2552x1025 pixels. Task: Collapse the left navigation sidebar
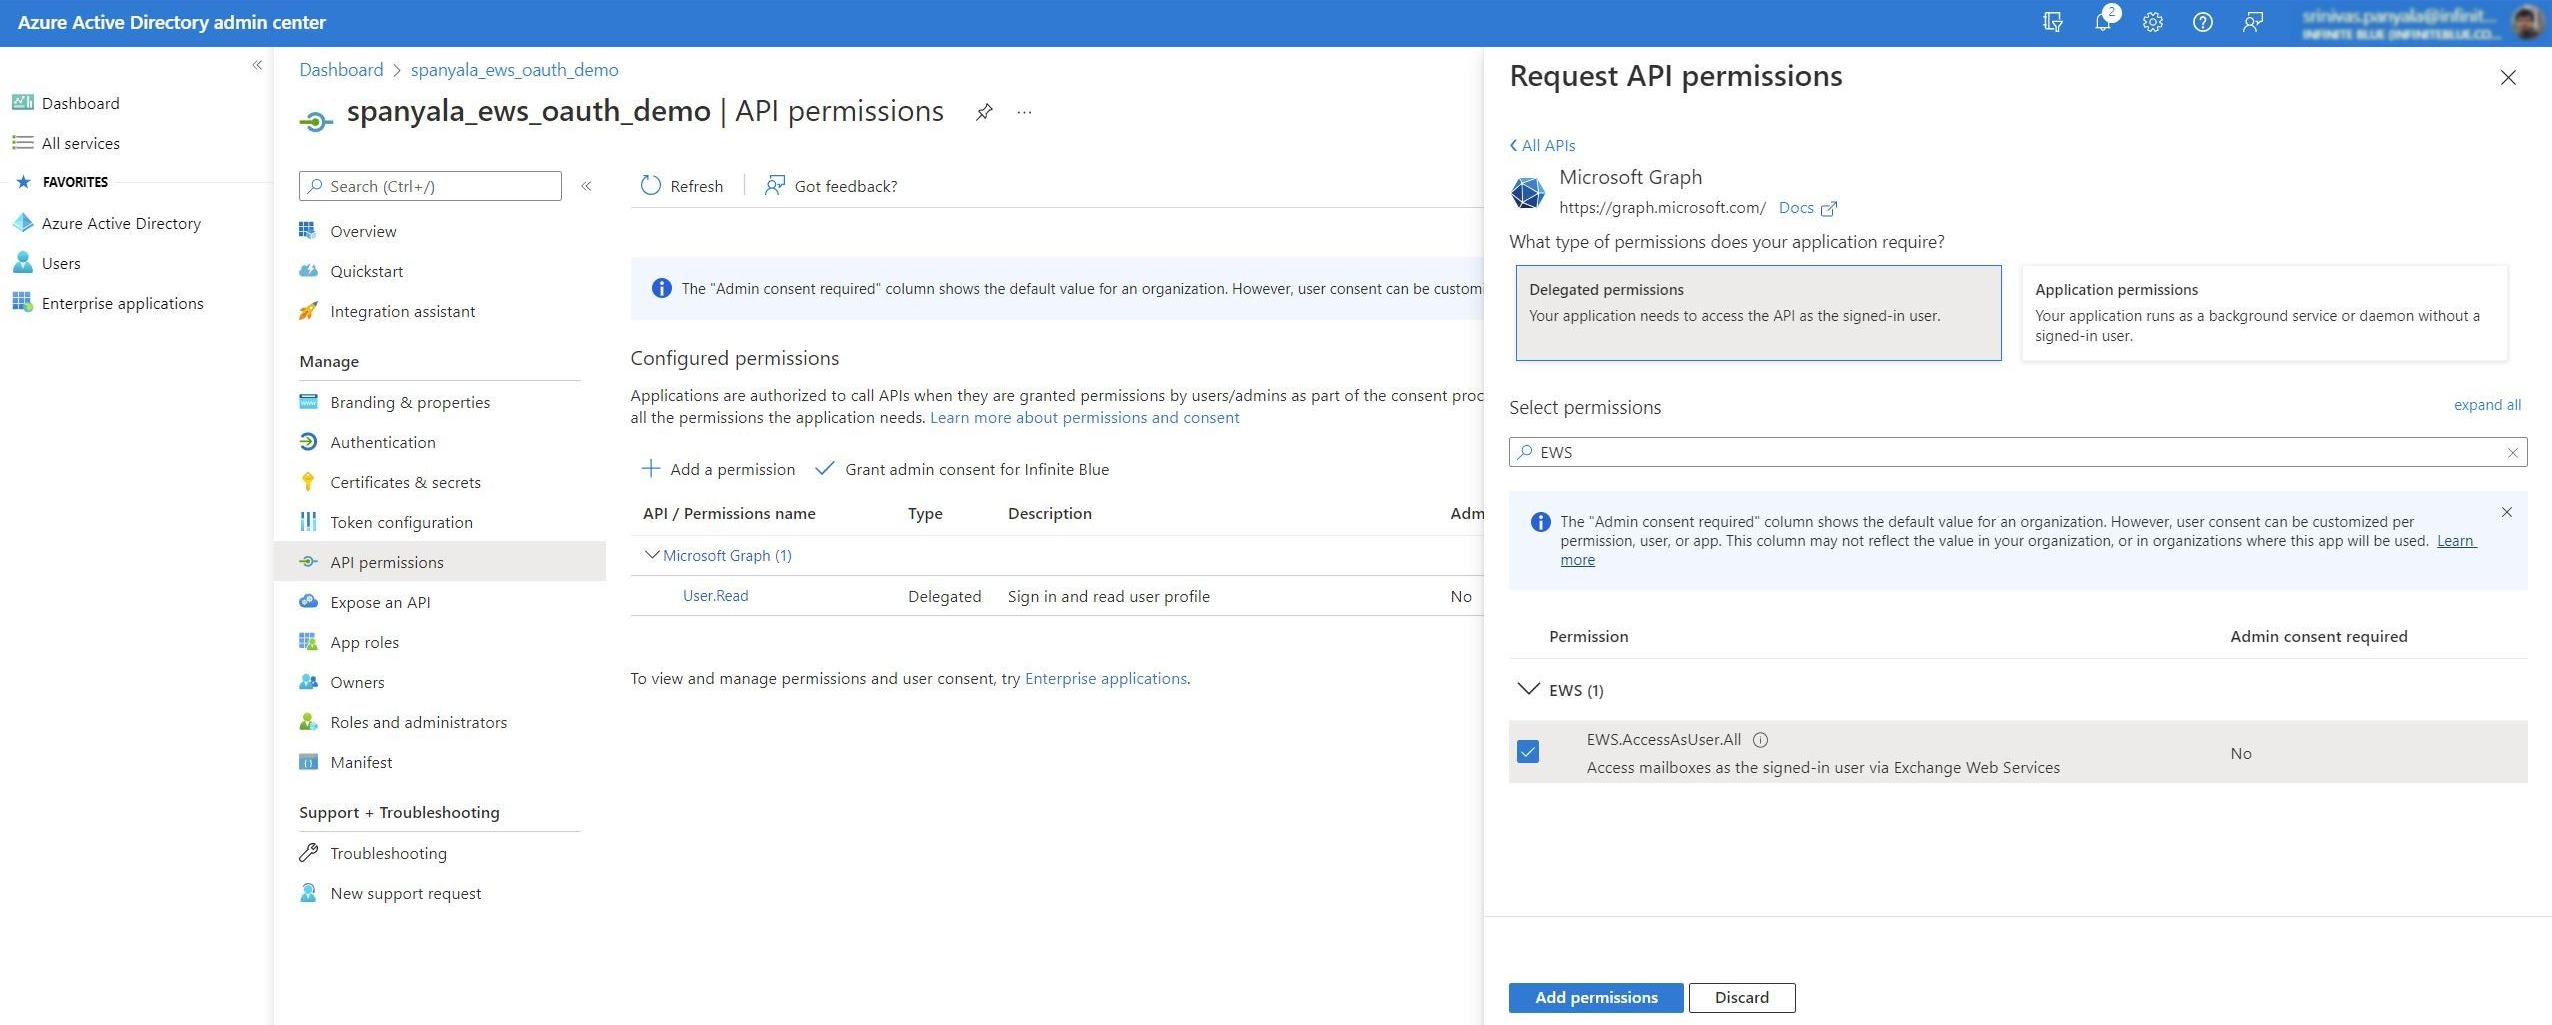[x=257, y=65]
